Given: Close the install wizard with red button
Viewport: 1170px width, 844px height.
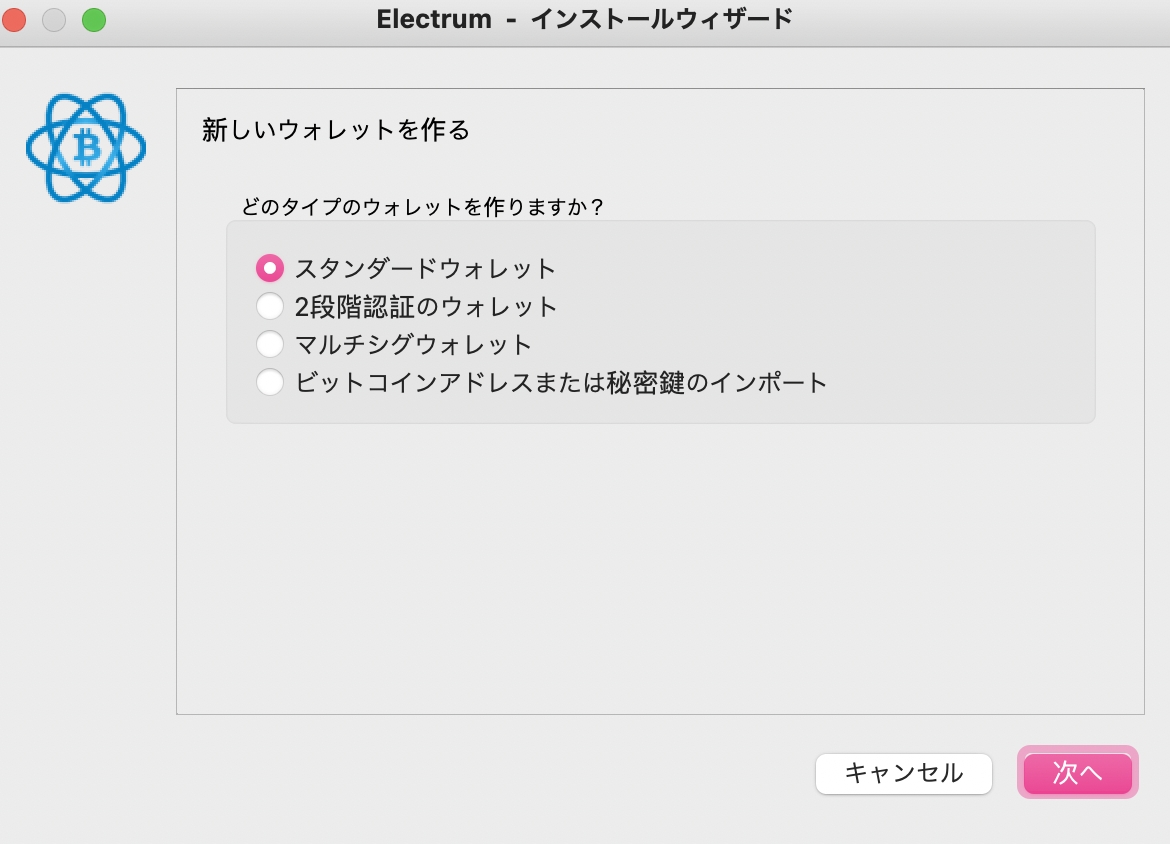Looking at the screenshot, I should [14, 19].
